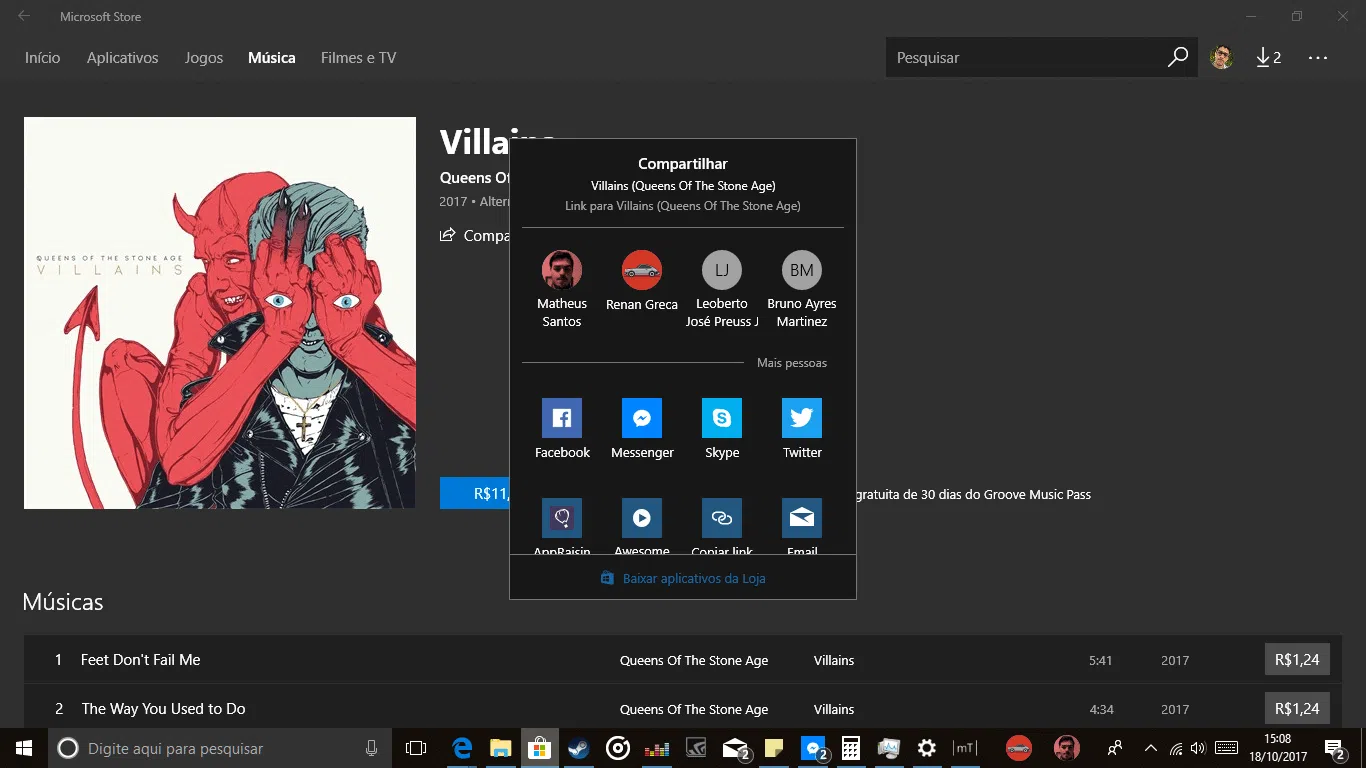
Task: Open Messenger from the taskbar
Action: point(815,748)
